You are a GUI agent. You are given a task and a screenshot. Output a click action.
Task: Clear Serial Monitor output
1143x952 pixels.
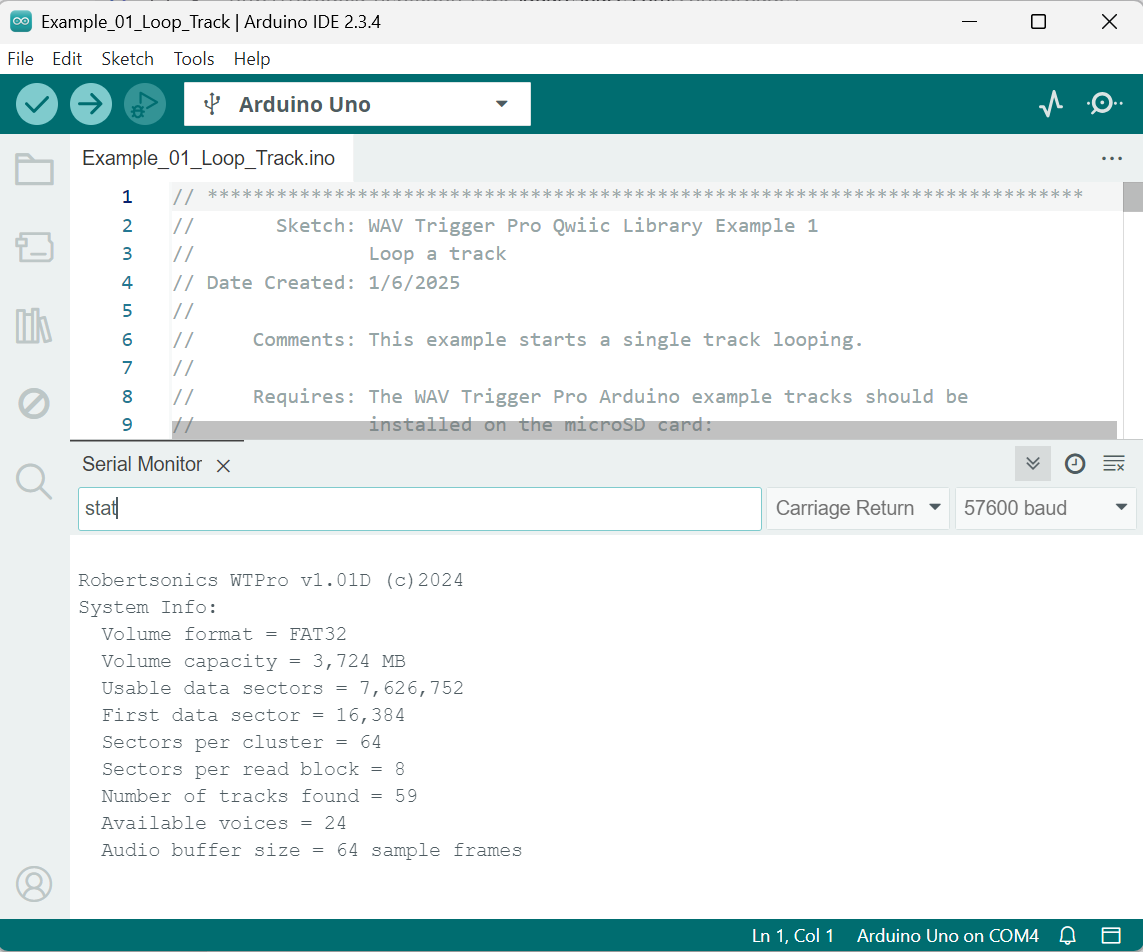tap(1114, 464)
